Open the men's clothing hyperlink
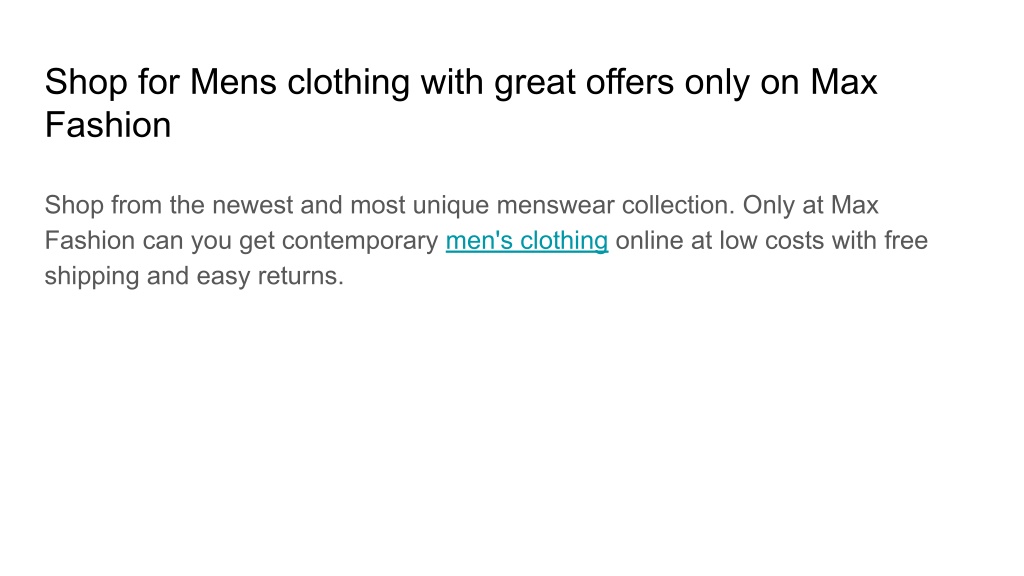 [526, 241]
